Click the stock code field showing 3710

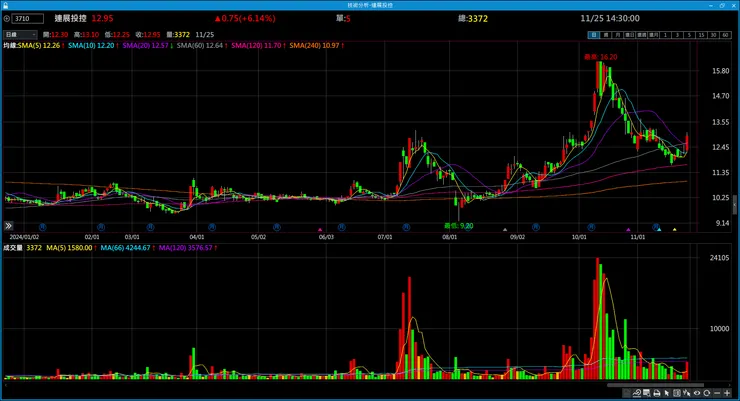click(28, 19)
